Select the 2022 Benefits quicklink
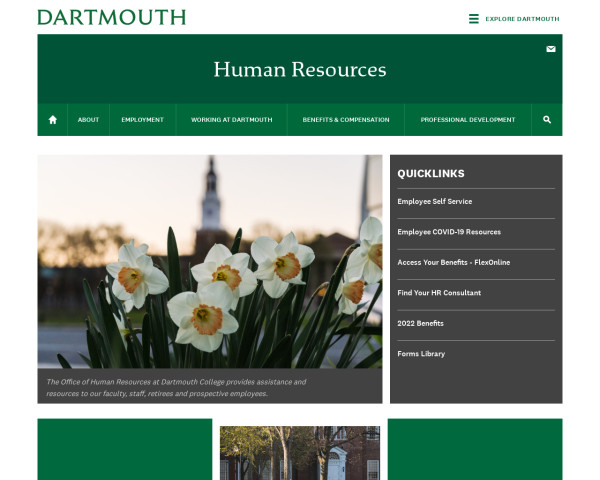 click(x=420, y=323)
